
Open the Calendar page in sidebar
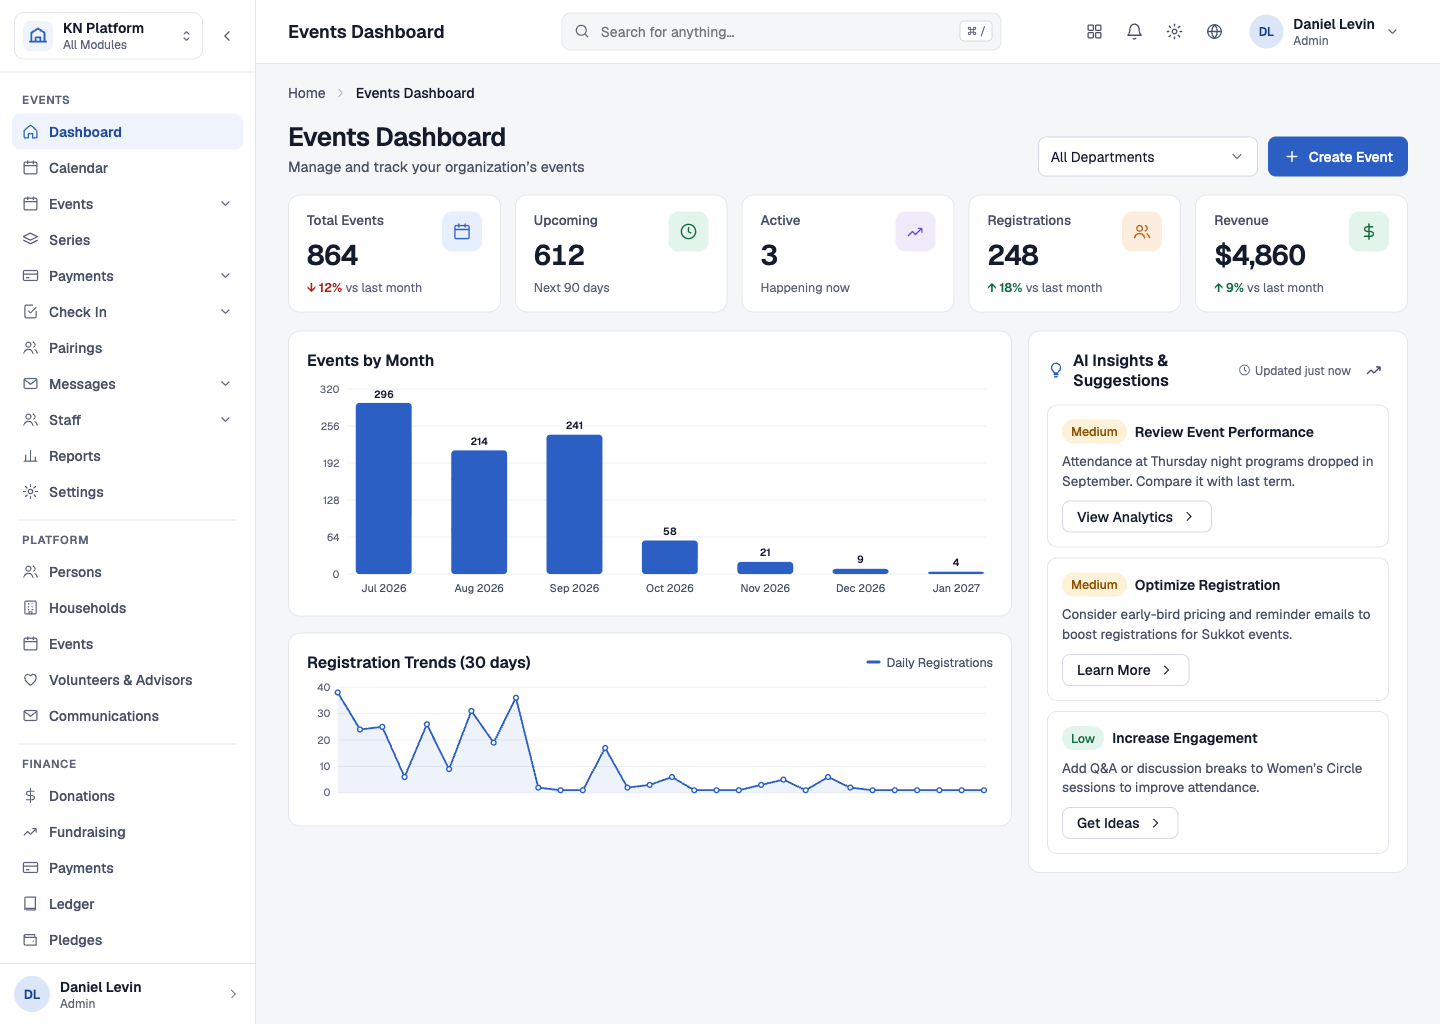[x=127, y=168]
